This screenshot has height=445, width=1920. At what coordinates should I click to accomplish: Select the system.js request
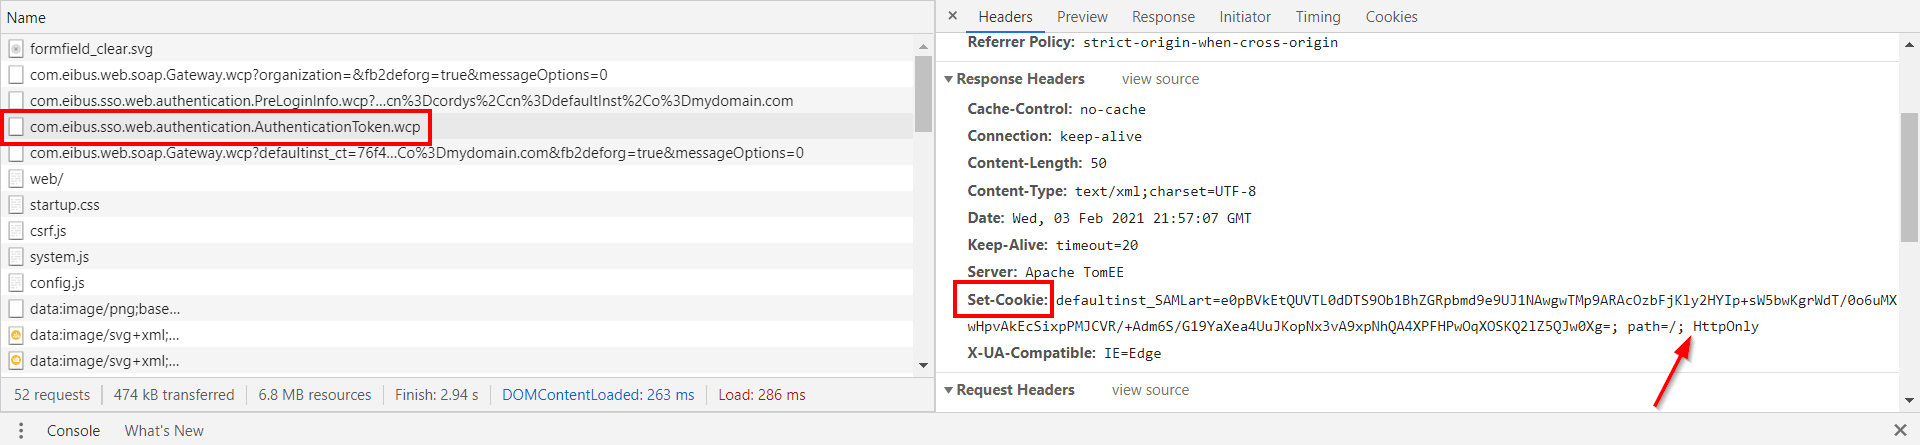click(59, 257)
